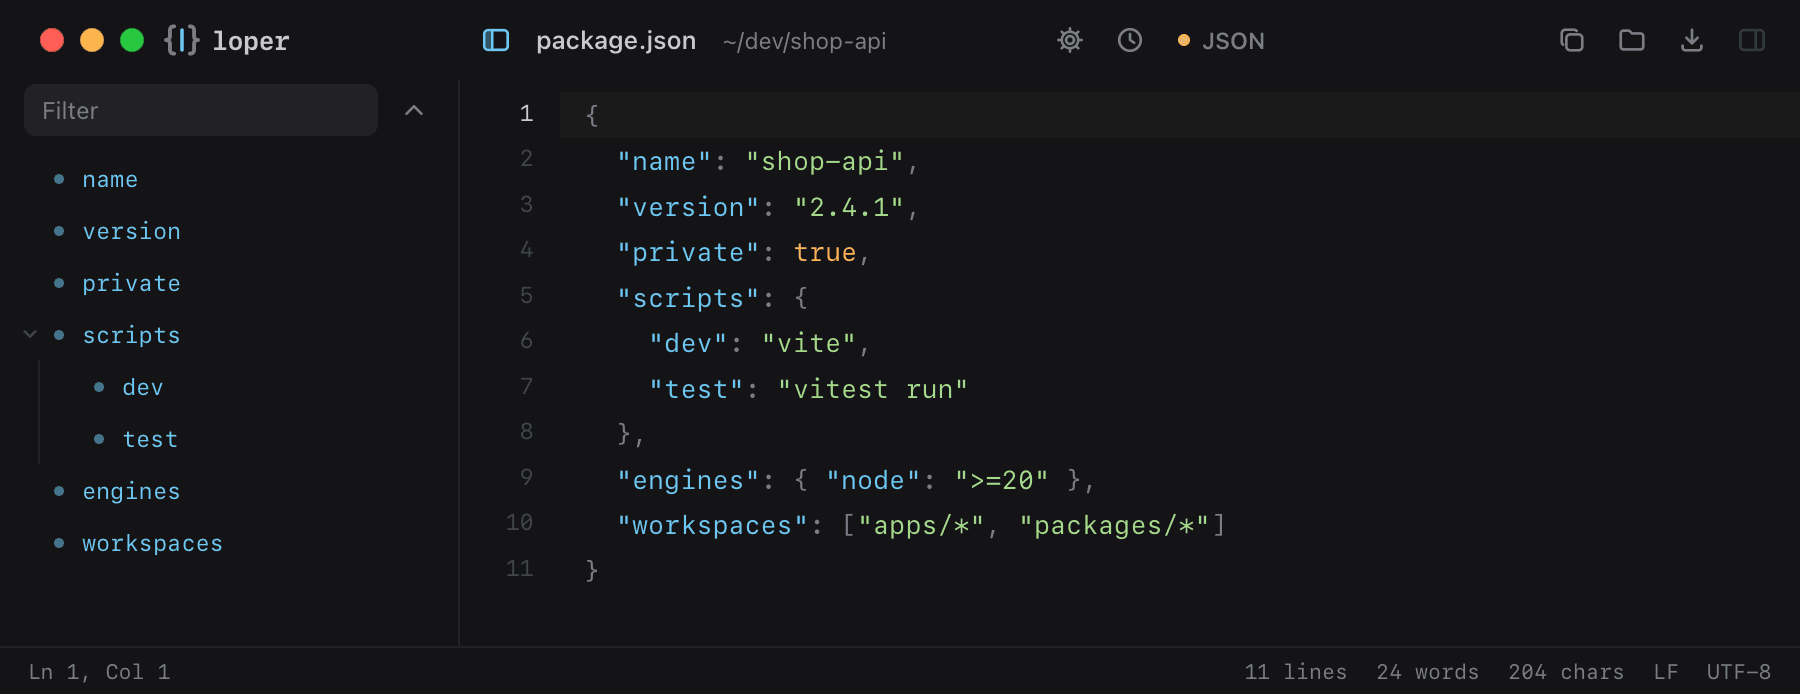The width and height of the screenshot is (1800, 694).
Task: Click line number 10 in gutter
Action: pyautogui.click(x=519, y=523)
